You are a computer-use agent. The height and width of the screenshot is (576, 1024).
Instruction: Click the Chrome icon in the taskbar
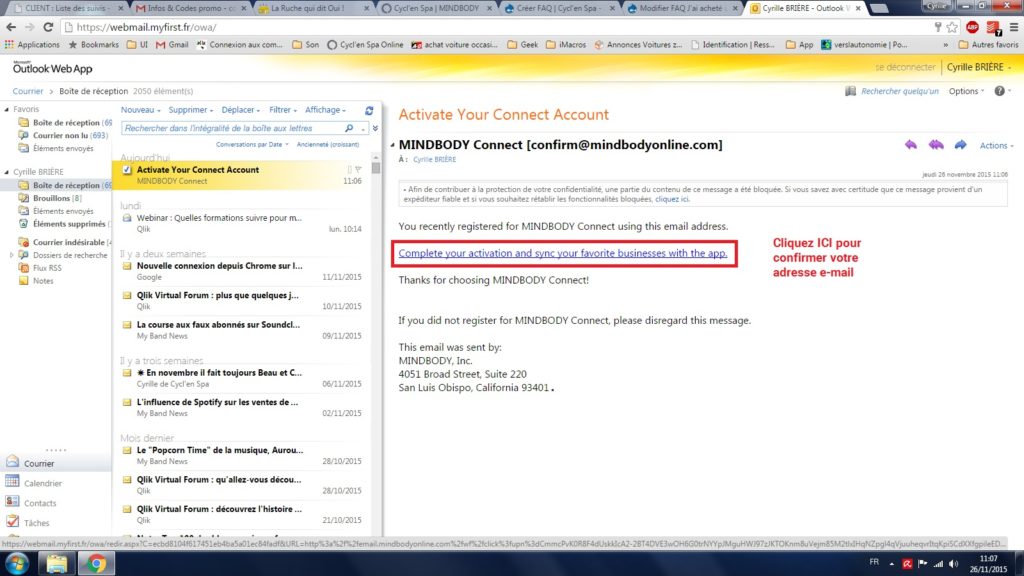pyautogui.click(x=96, y=563)
